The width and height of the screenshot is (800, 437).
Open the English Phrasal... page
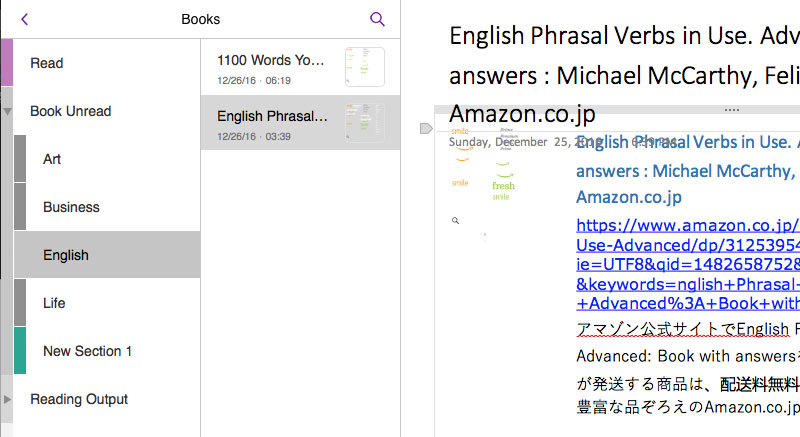(x=301, y=122)
